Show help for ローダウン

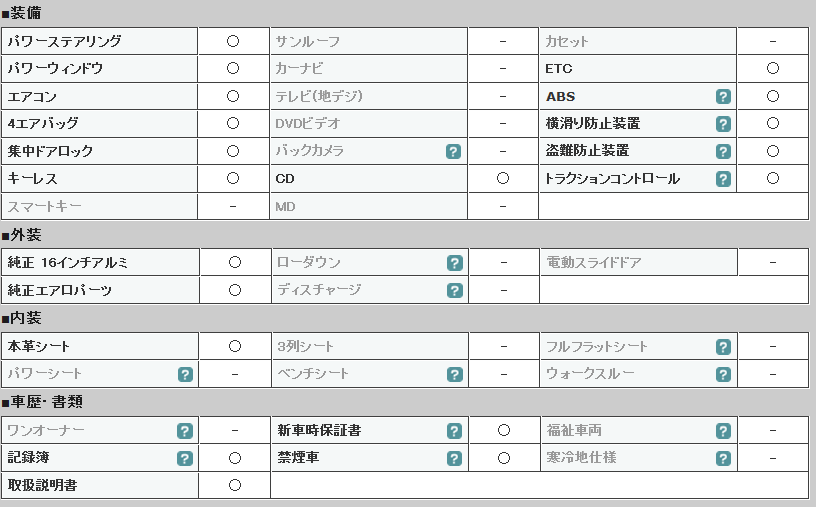click(455, 263)
